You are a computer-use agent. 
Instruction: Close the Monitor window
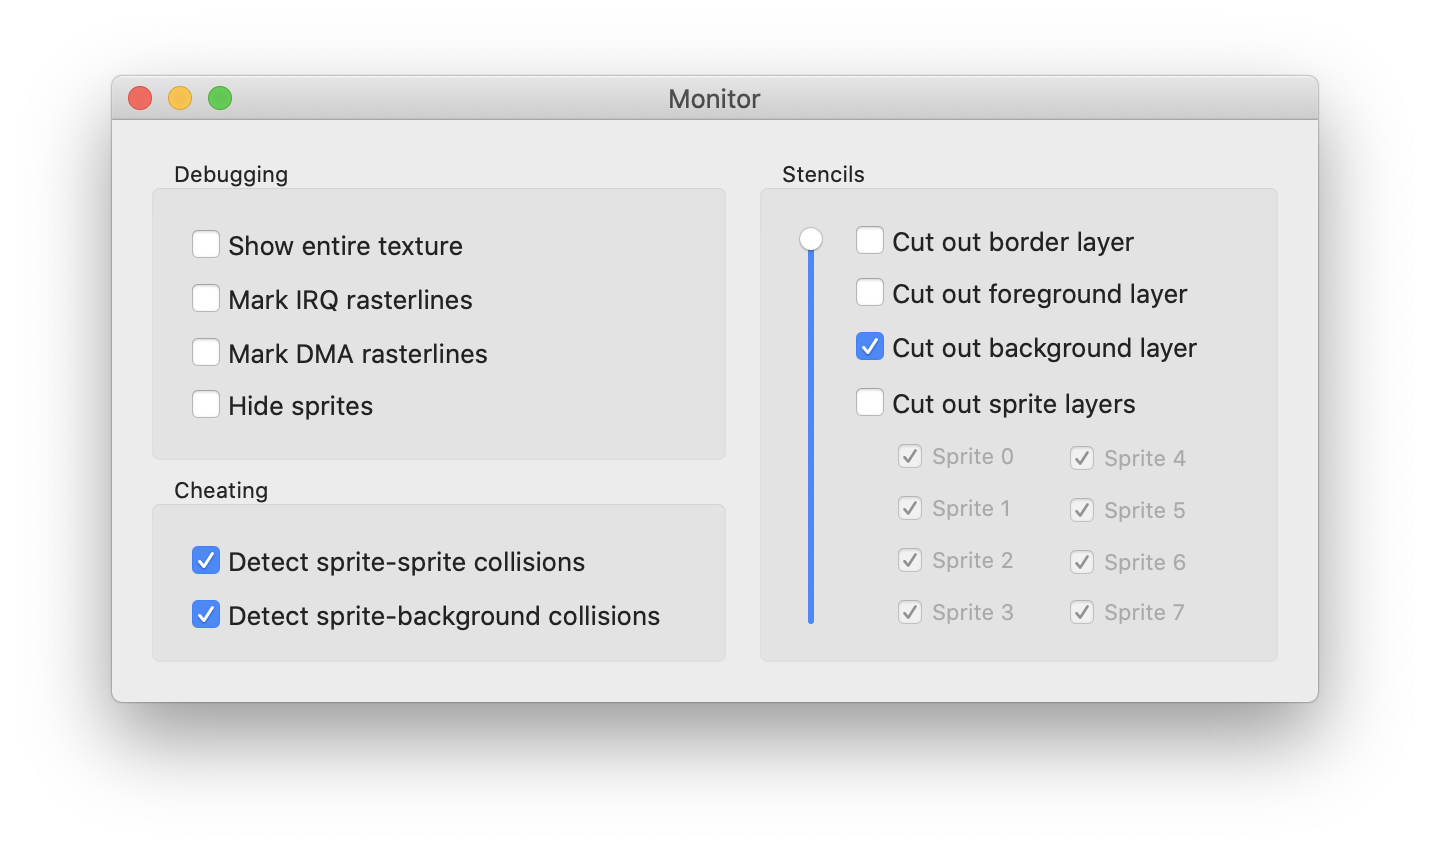coord(140,98)
